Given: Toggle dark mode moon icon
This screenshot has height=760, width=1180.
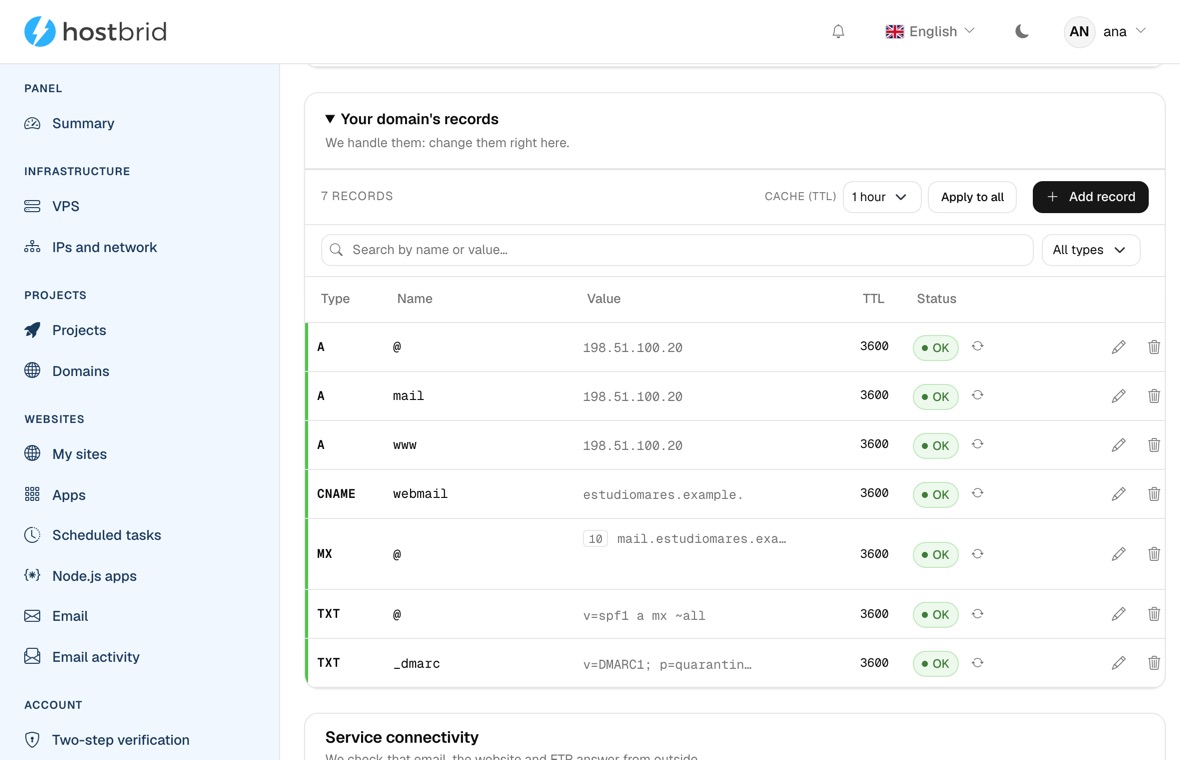Looking at the screenshot, I should pos(1021,32).
